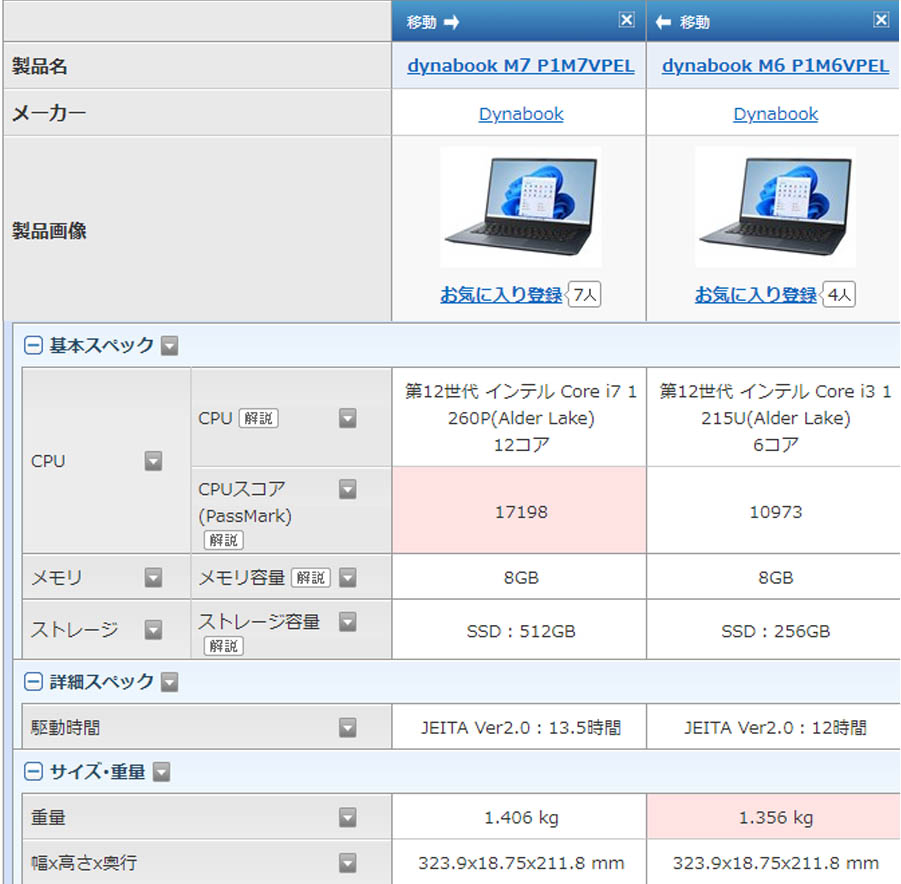Move M6 column left with 移動 arrow

683,22
